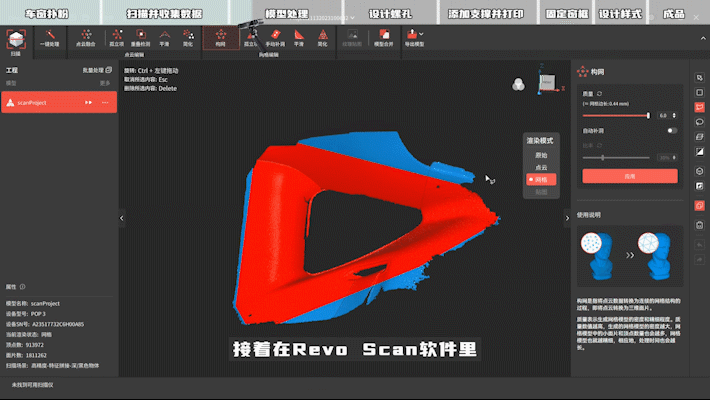Image resolution: width=710 pixels, height=400 pixels.
Task: Collapse the left project panel arrow
Action: pos(122,218)
